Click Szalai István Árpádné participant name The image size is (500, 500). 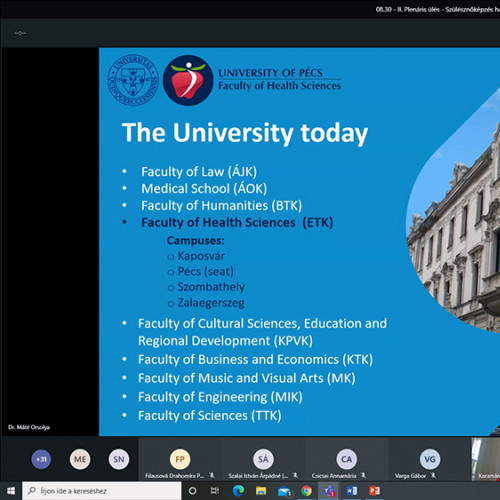258,476
